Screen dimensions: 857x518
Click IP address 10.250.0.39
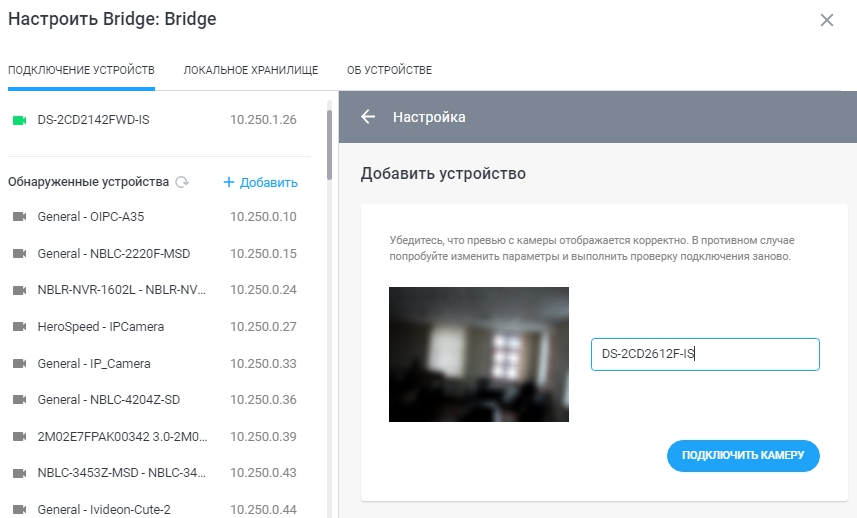[x=263, y=437]
